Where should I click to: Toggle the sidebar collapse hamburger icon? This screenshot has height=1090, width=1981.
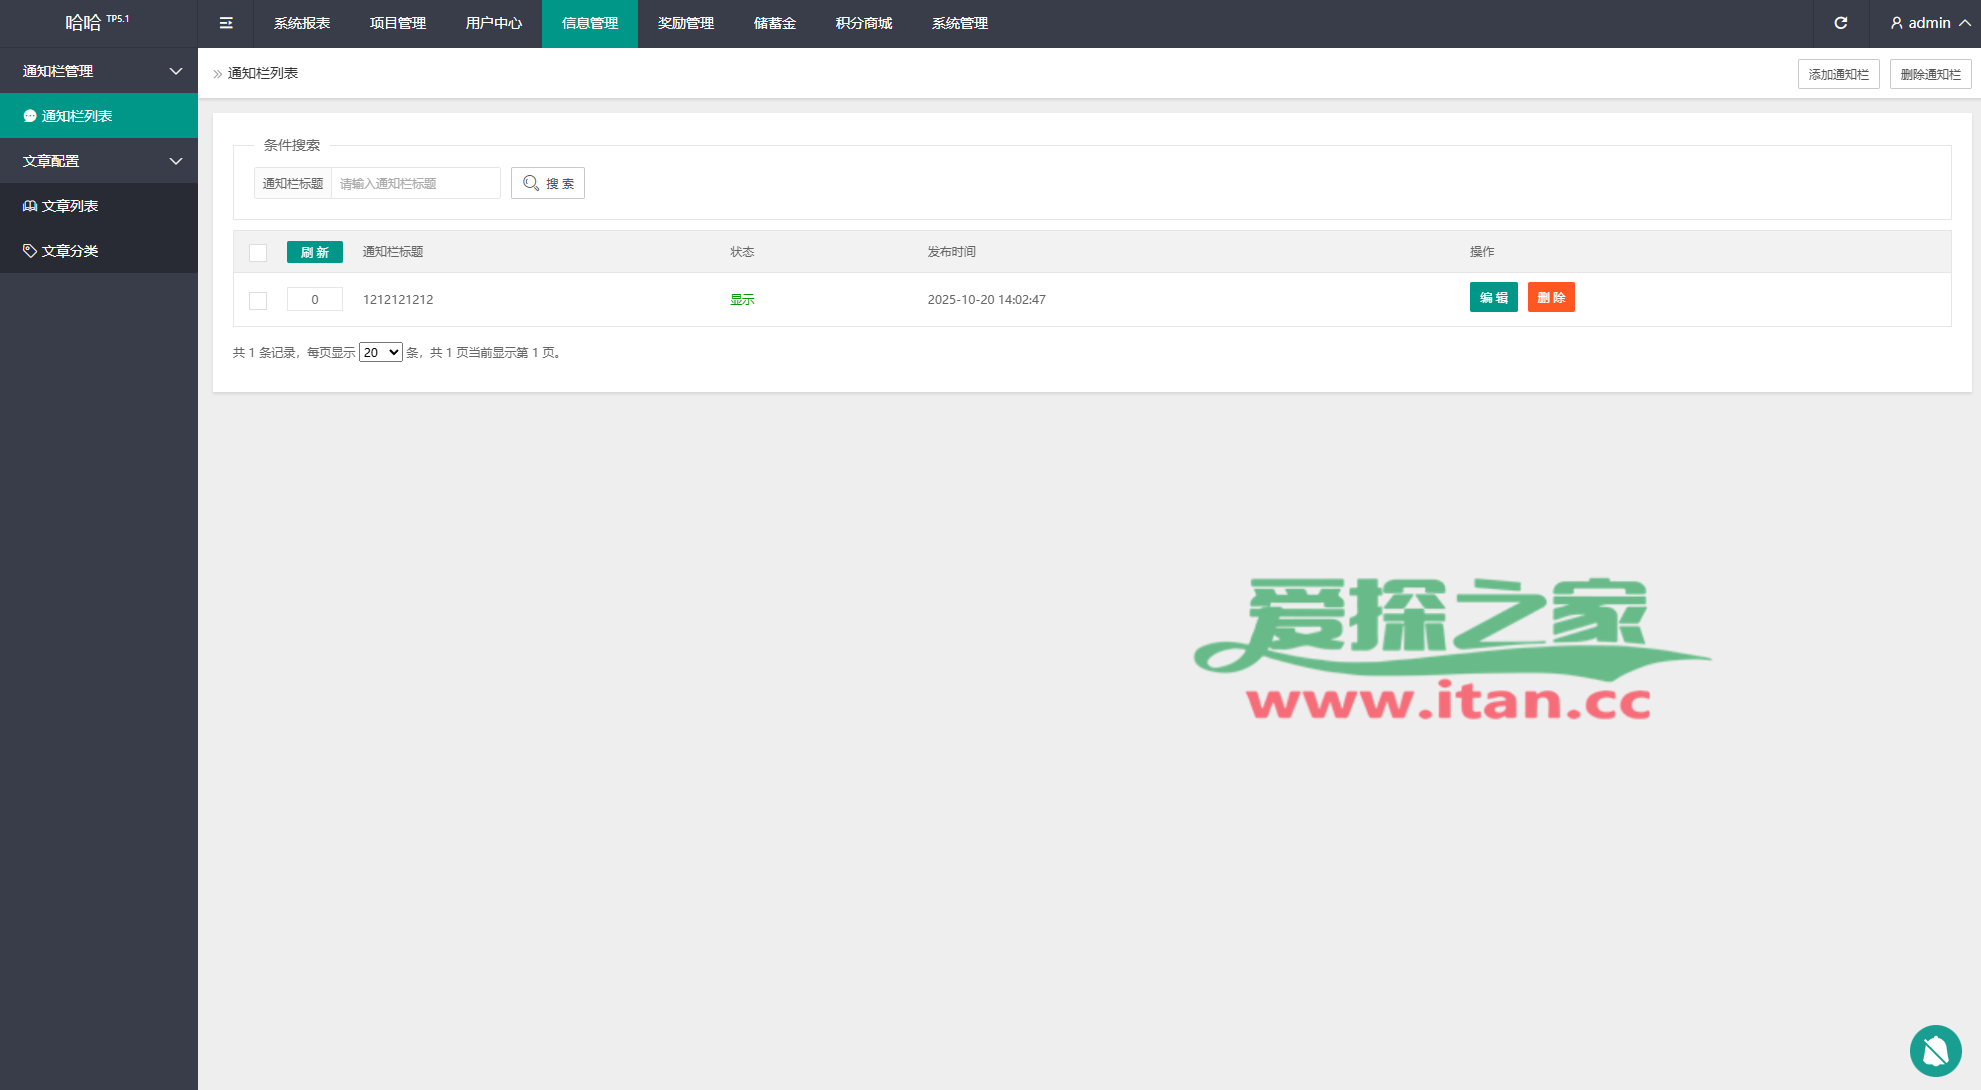pyautogui.click(x=226, y=23)
